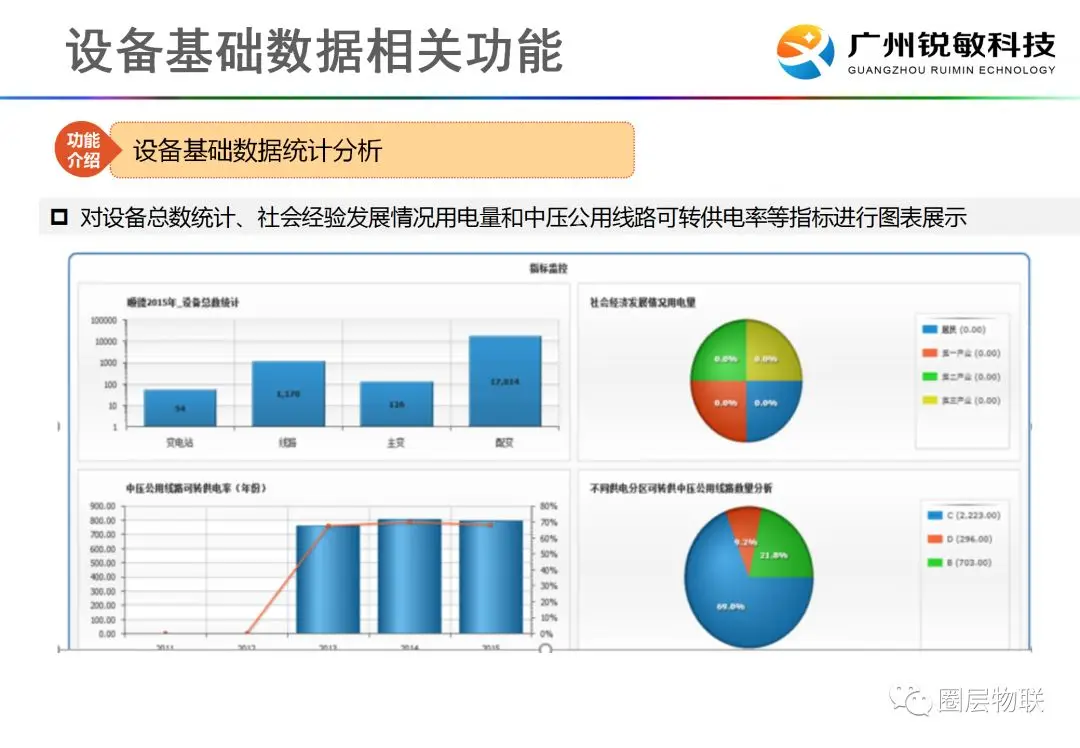Click the Guangzhou Ruimin company logo icon

(805, 51)
